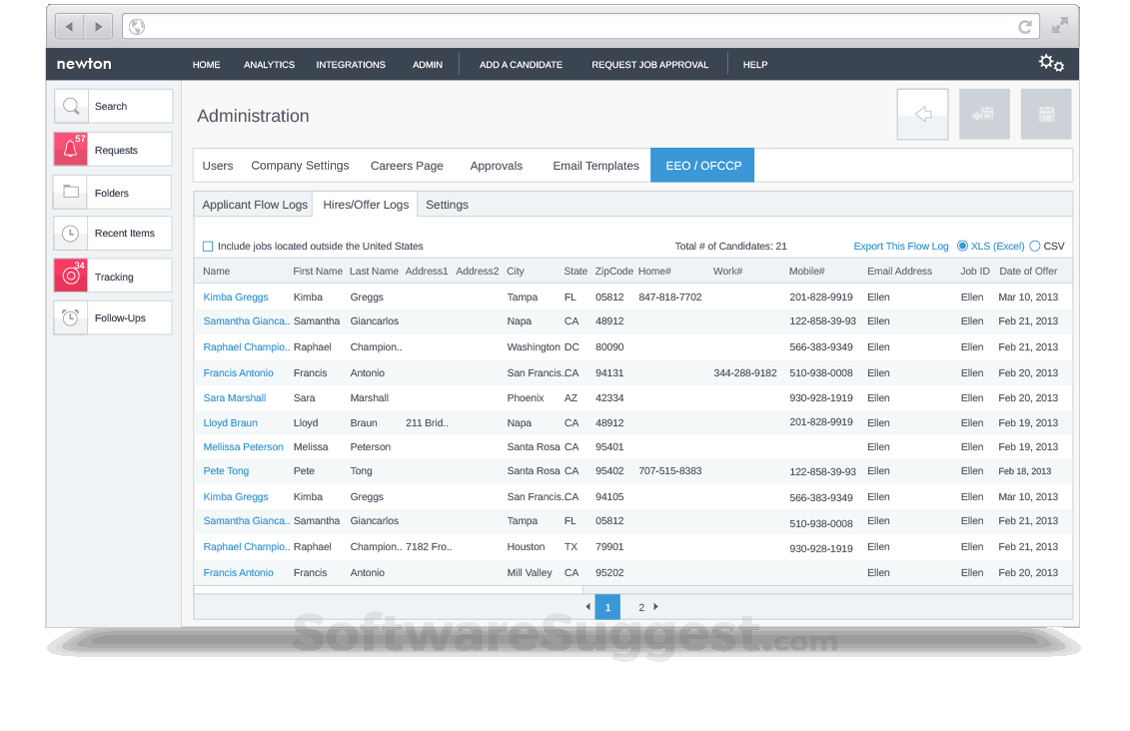
Task: Open the Email Templates tab
Action: pyautogui.click(x=595, y=165)
